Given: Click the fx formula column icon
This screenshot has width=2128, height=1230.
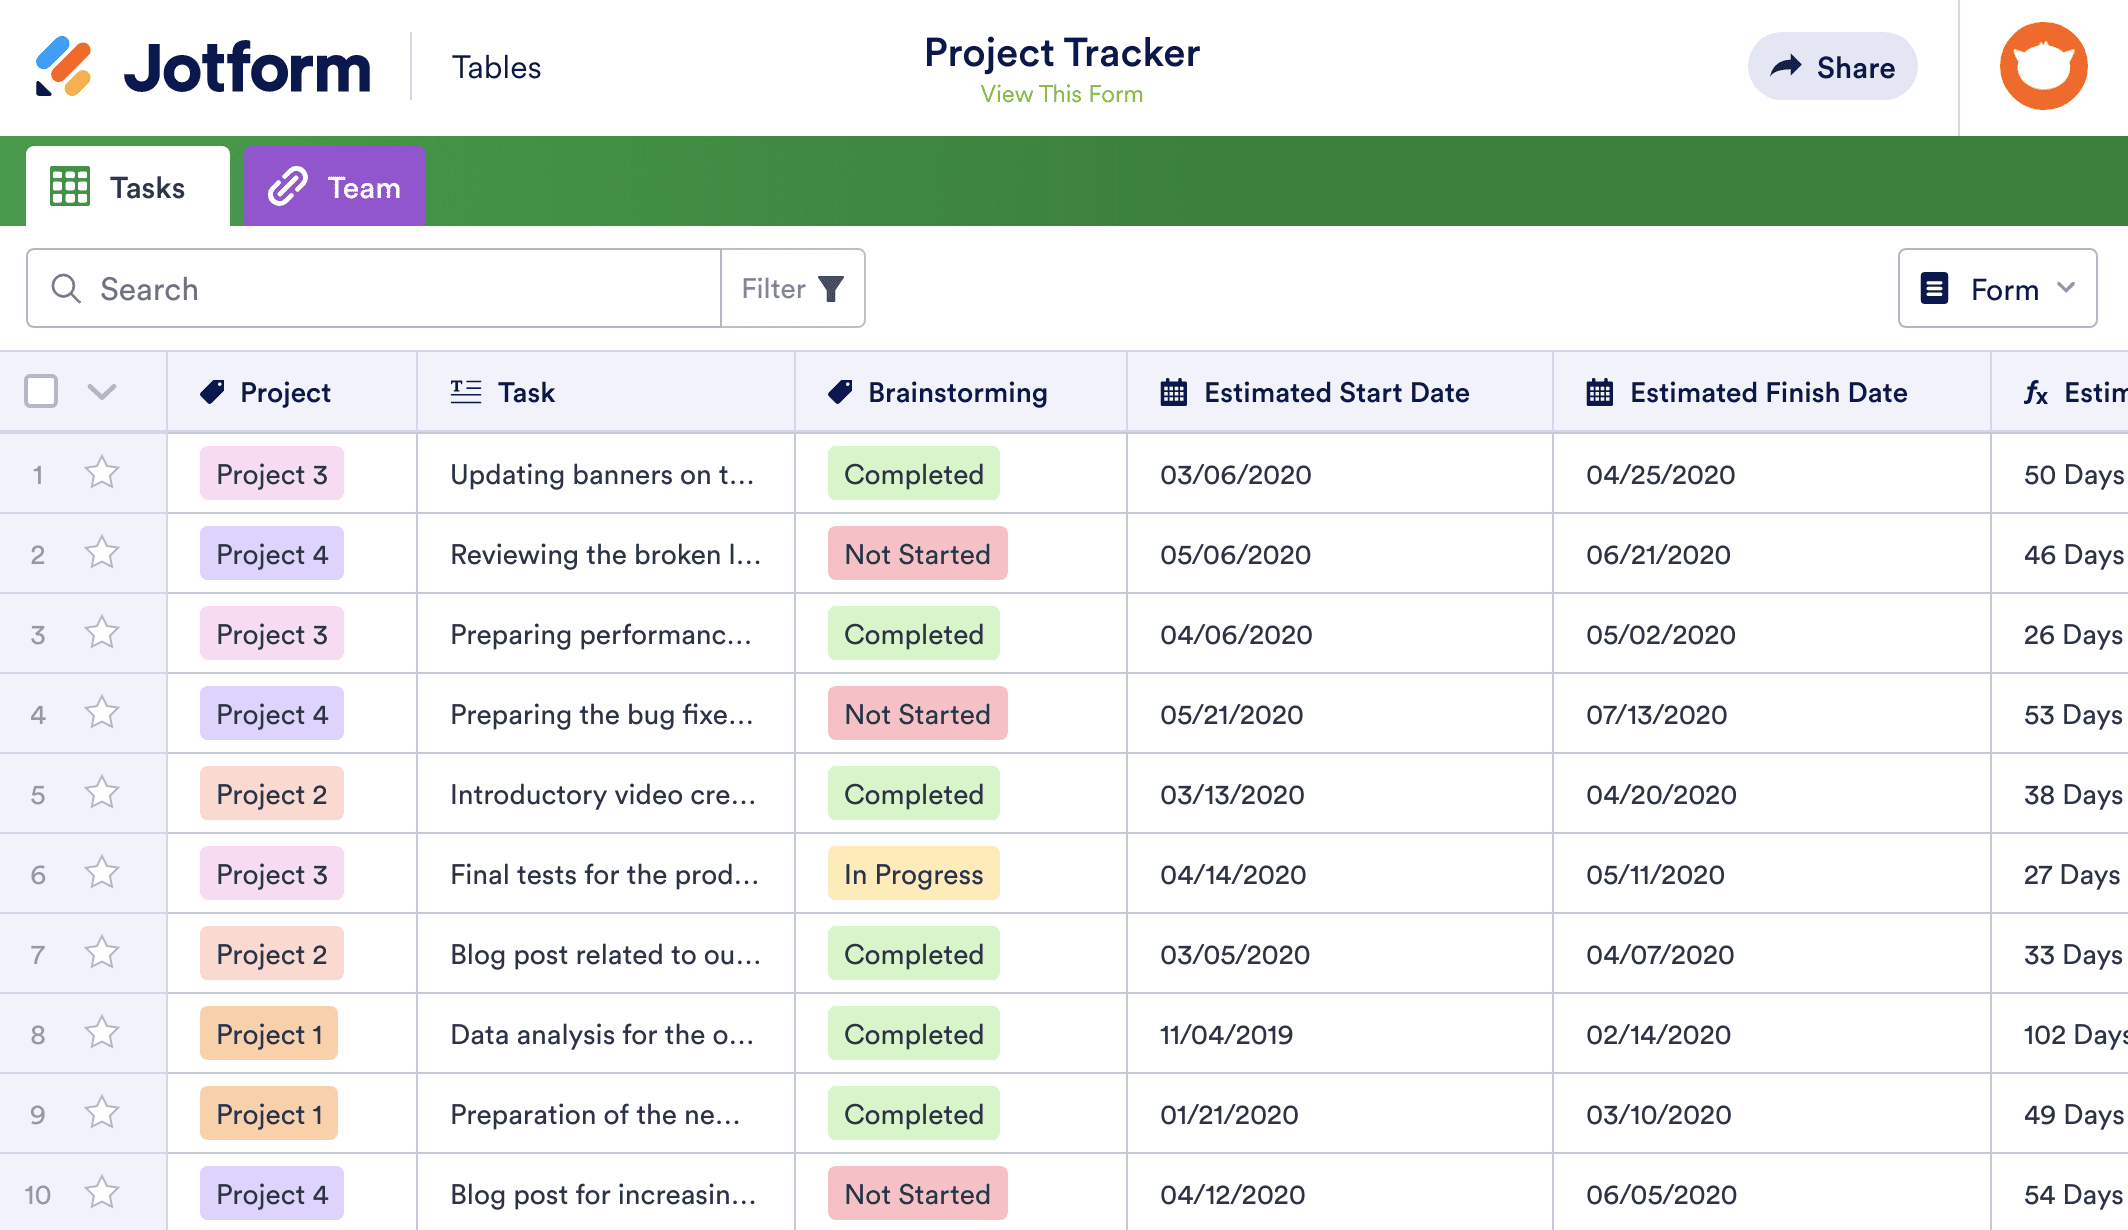Looking at the screenshot, I should point(2036,393).
